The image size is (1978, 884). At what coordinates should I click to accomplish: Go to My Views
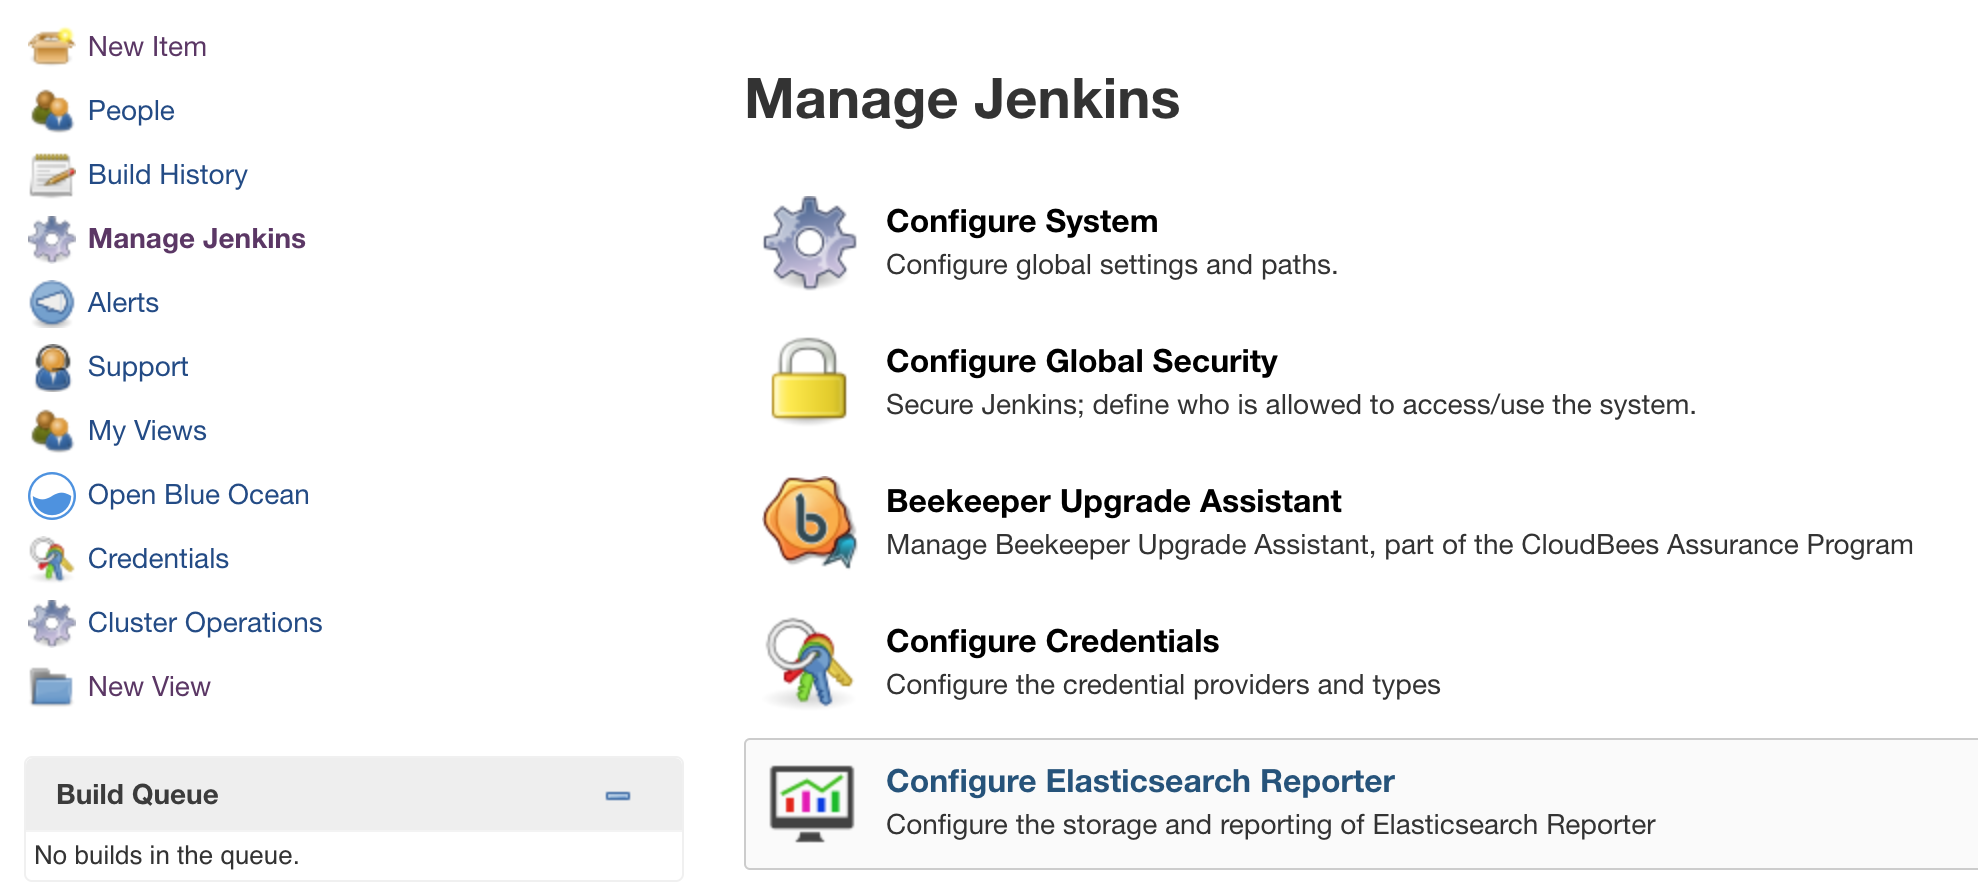(x=147, y=431)
